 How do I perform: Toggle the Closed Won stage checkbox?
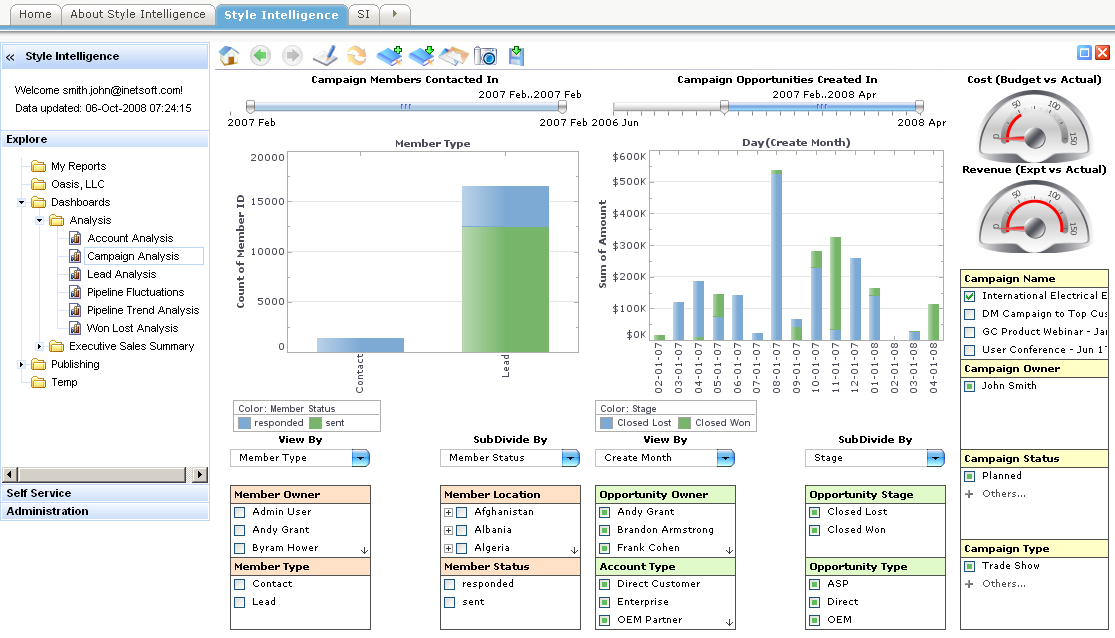click(x=815, y=530)
